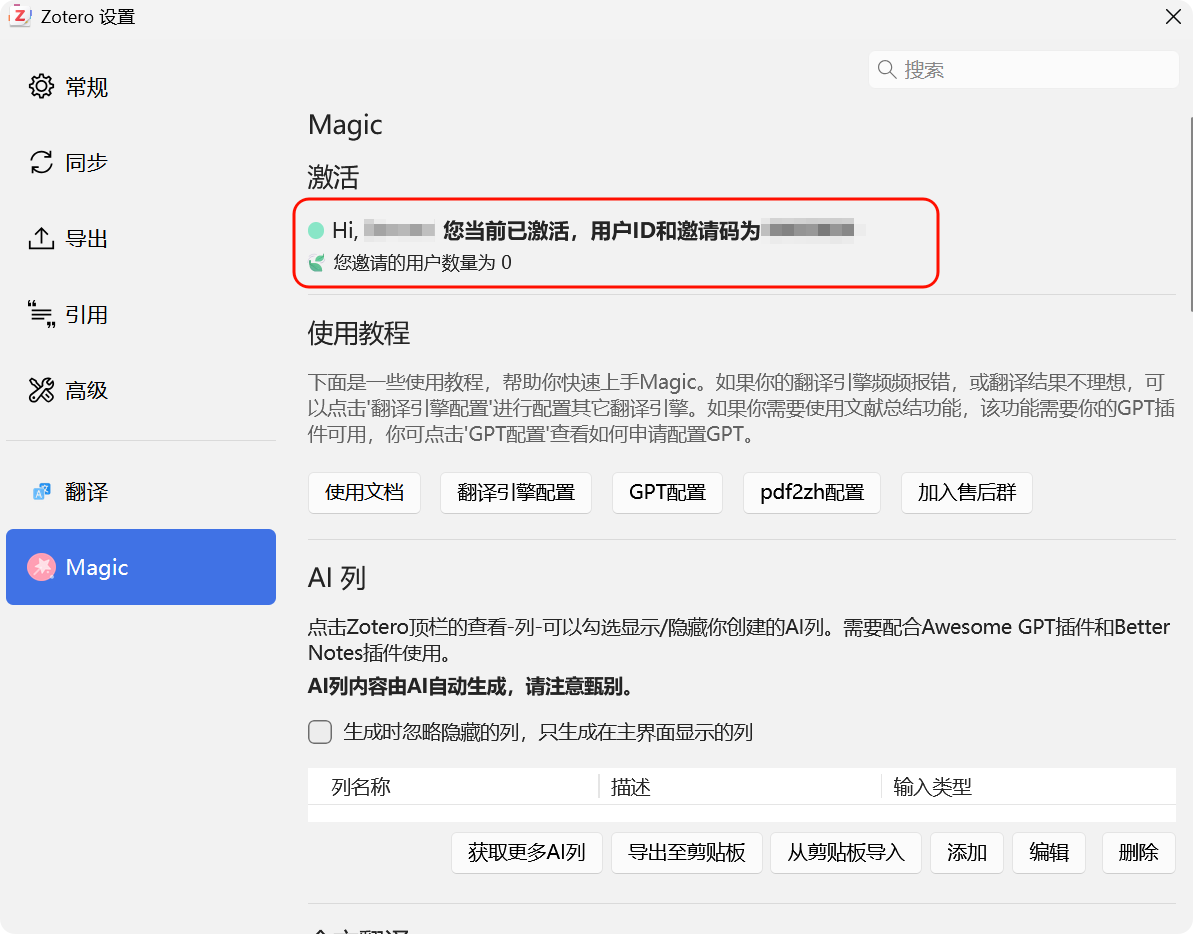The image size is (1193, 934).
Task: Click the 激活 section heading
Action: (333, 177)
